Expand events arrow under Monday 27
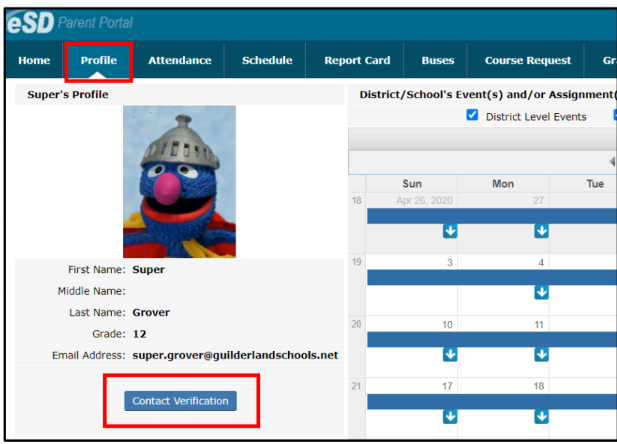Viewport: 617px width, 444px height. (541, 231)
